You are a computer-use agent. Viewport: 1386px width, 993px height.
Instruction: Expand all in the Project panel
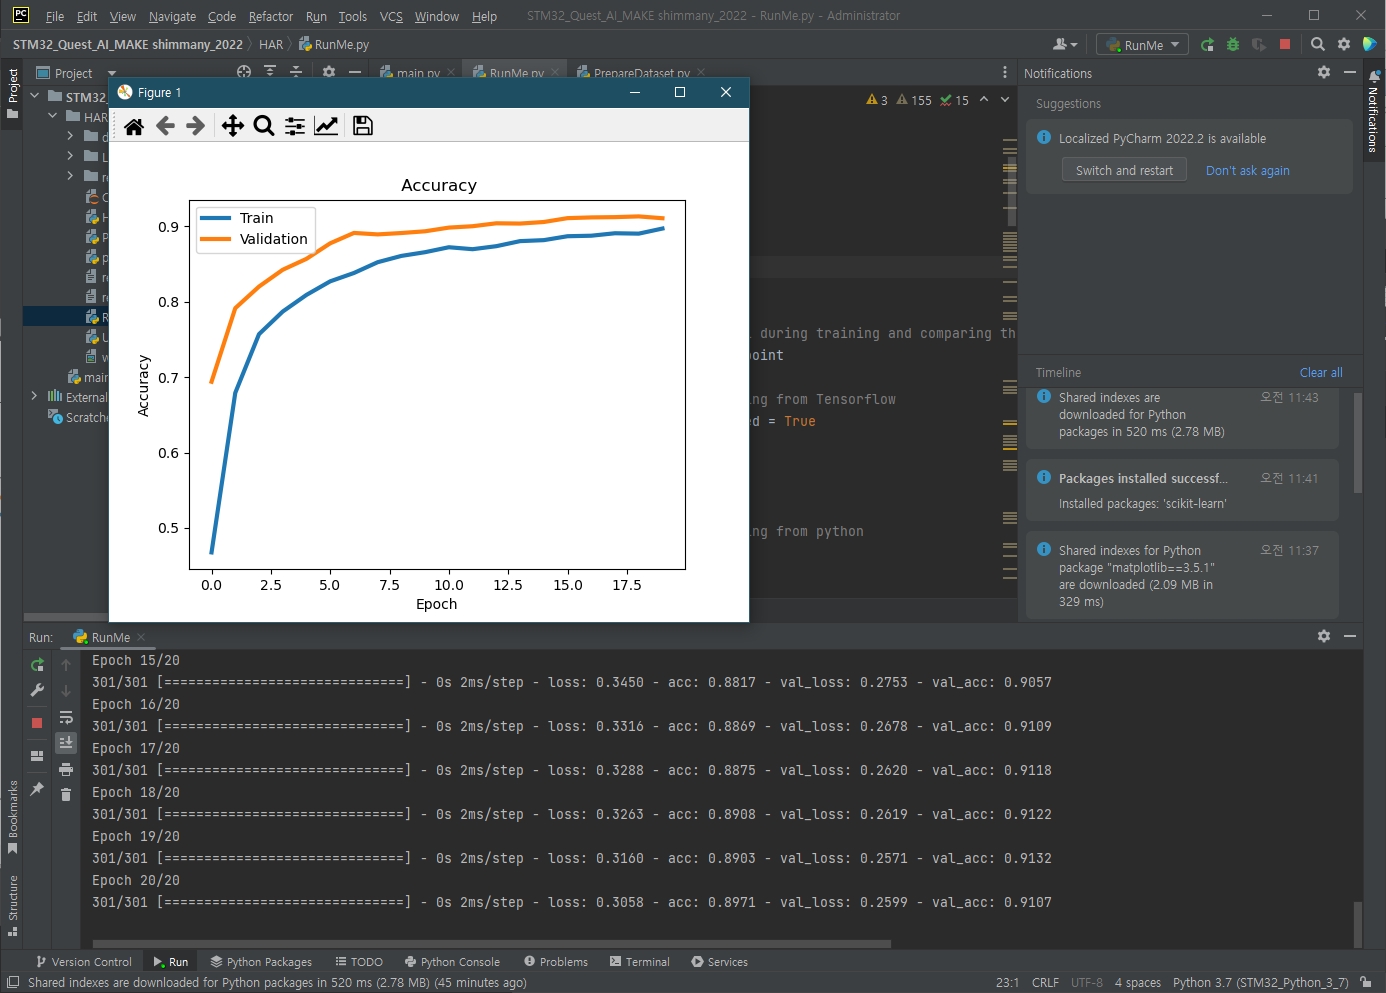270,72
